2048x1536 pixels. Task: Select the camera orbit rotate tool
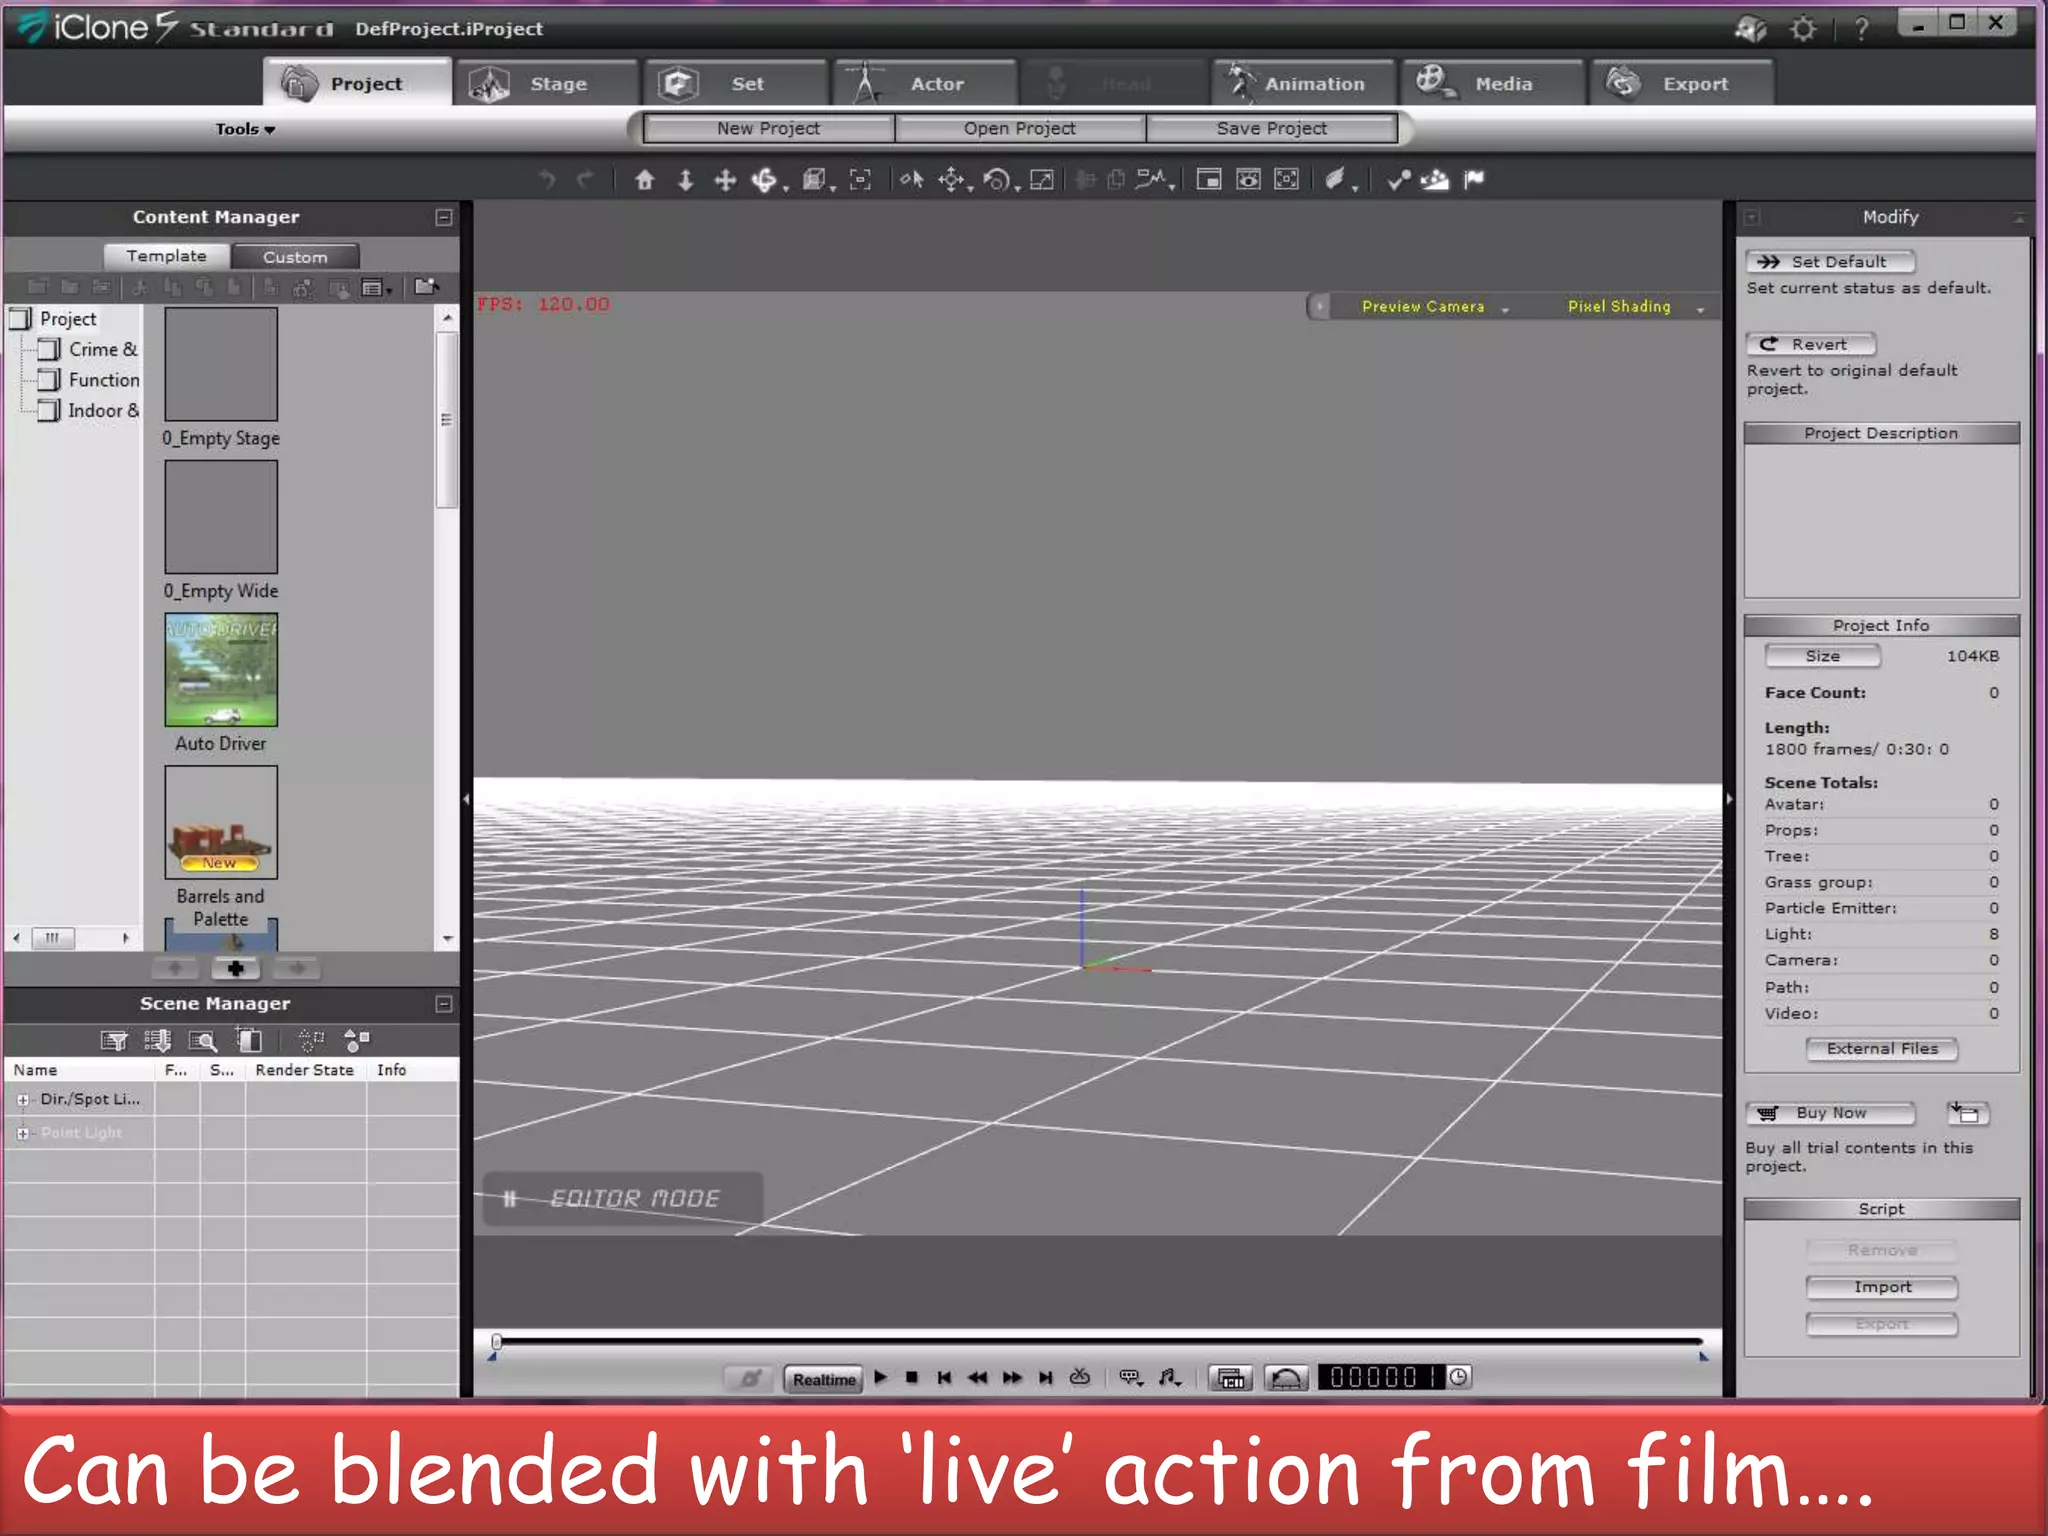tap(765, 180)
